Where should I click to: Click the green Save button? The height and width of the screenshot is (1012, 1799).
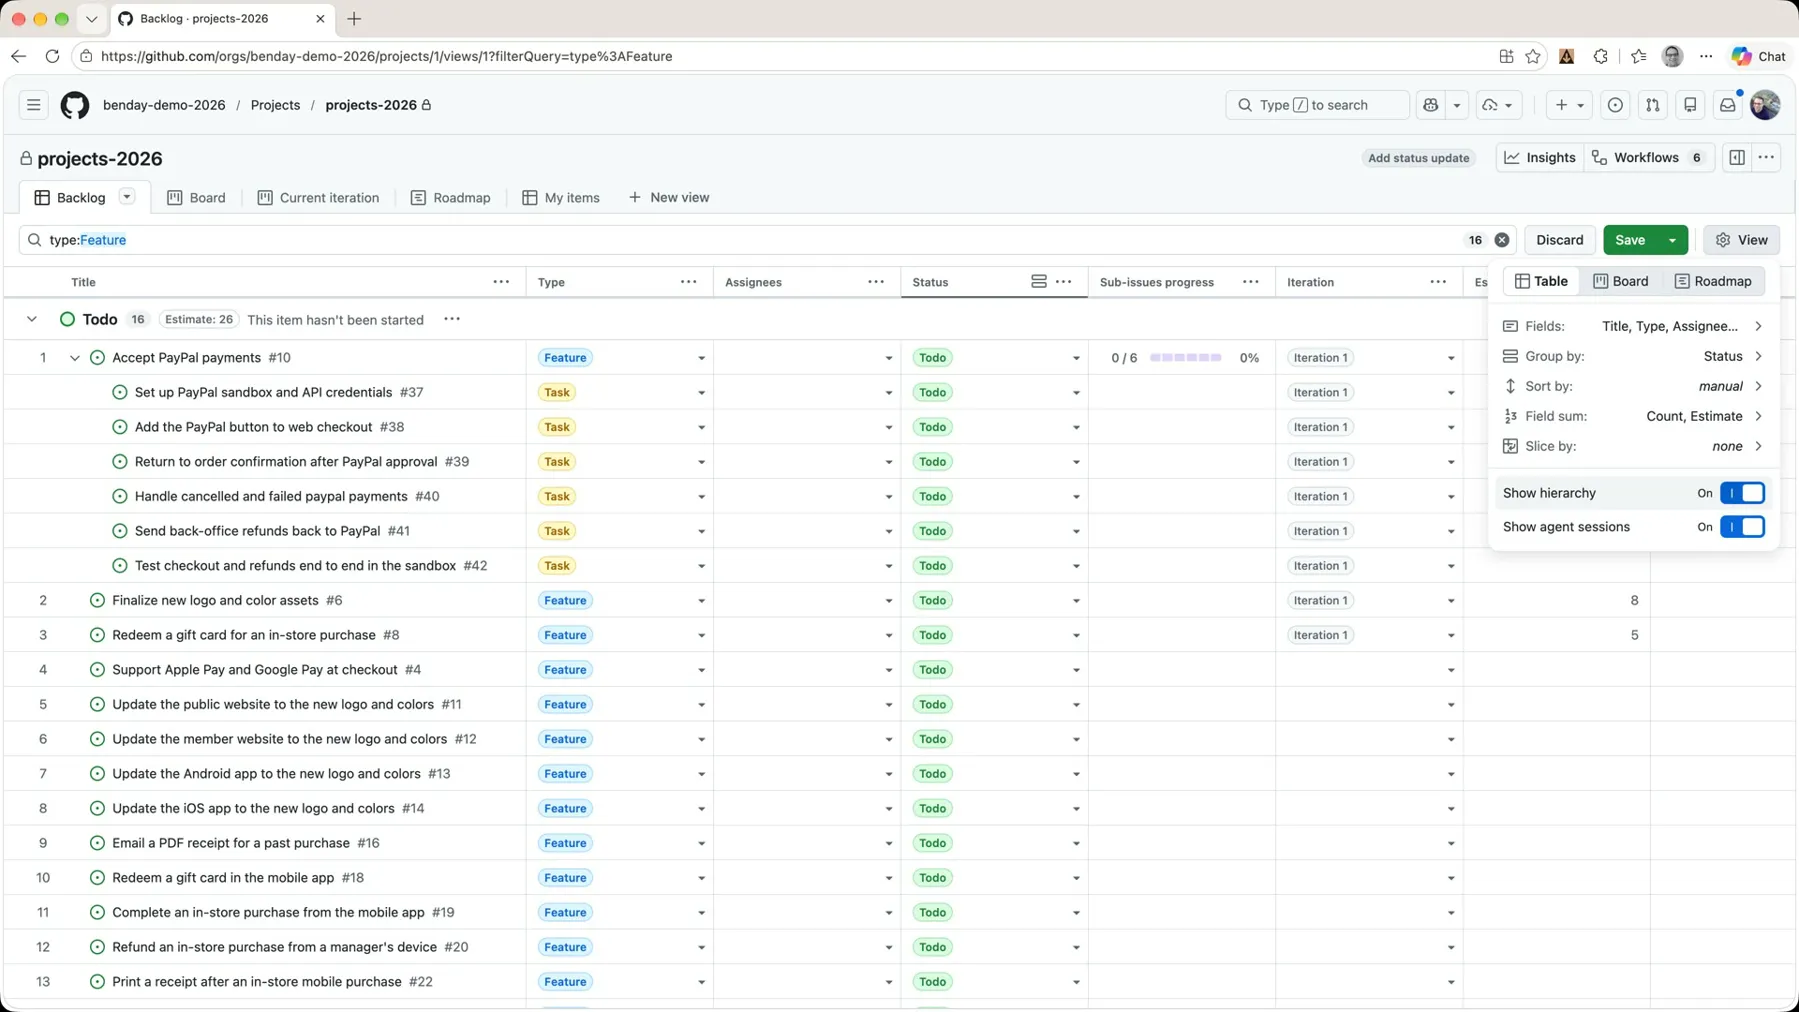coord(1630,240)
